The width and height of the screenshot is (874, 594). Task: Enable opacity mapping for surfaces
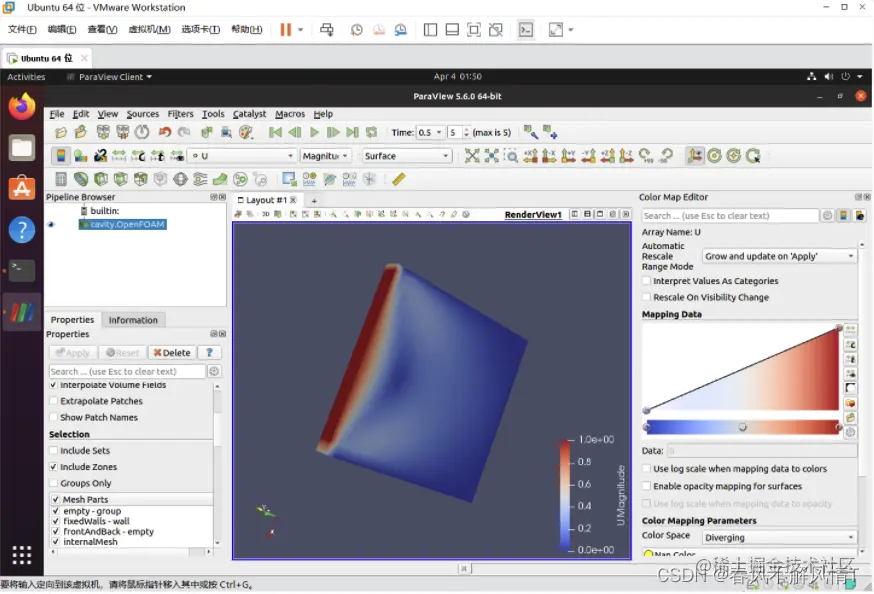647,486
